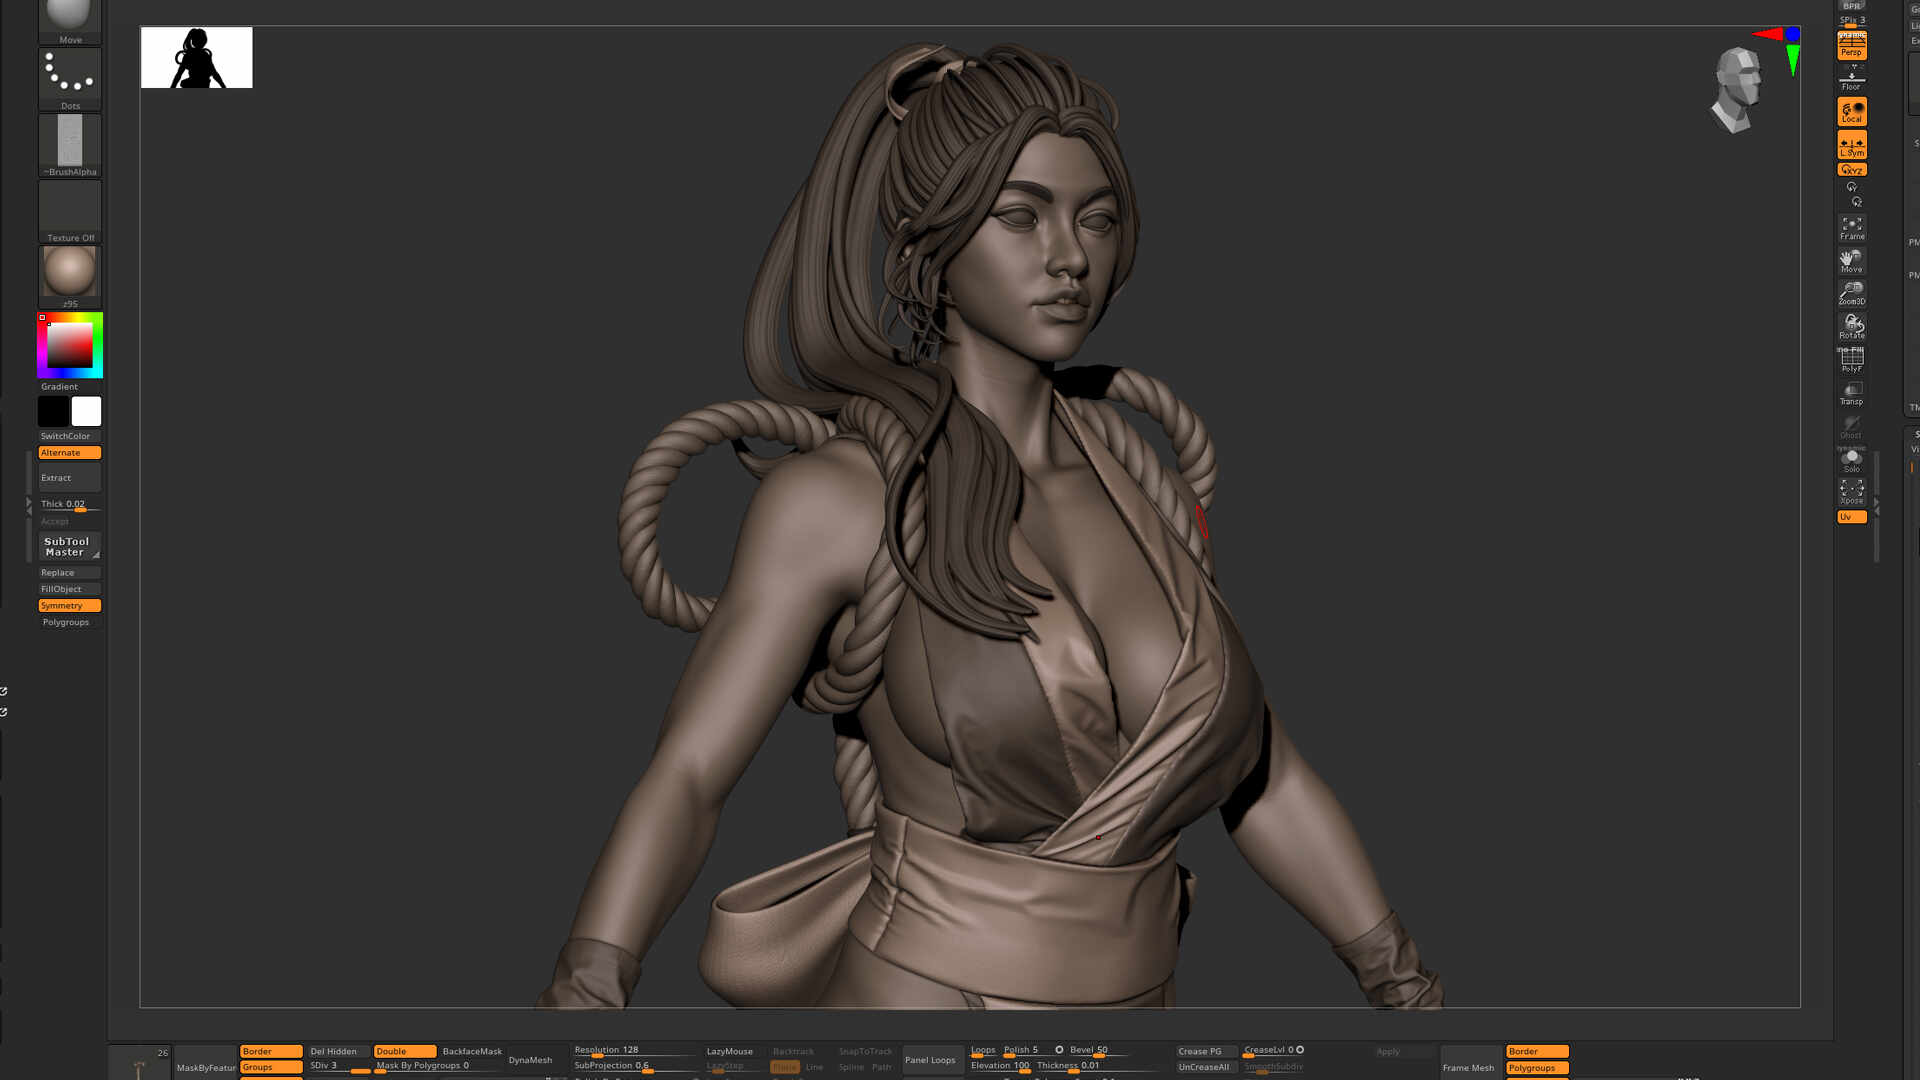Image resolution: width=1920 pixels, height=1080 pixels.
Task: Select the Rotate navigation icon
Action: tap(1852, 326)
